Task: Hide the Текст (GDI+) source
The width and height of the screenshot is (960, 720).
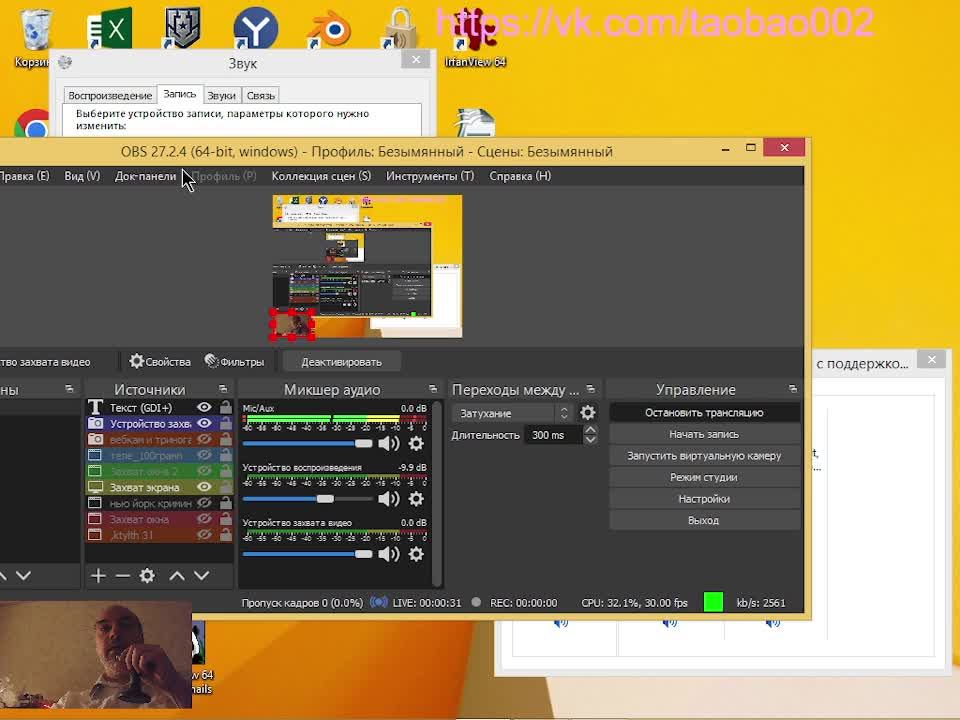Action: pyautogui.click(x=204, y=407)
